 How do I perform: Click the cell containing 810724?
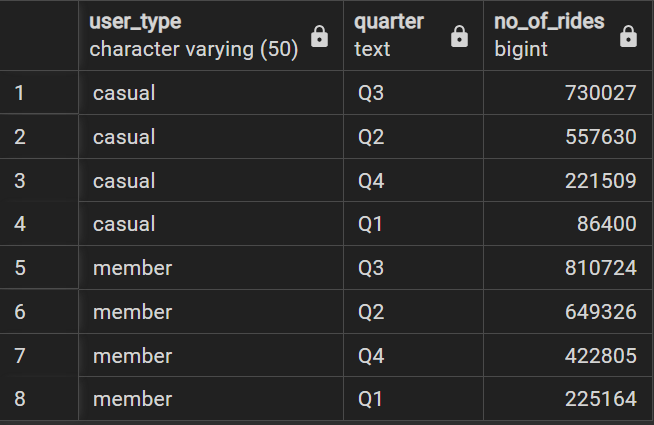[x=568, y=268]
